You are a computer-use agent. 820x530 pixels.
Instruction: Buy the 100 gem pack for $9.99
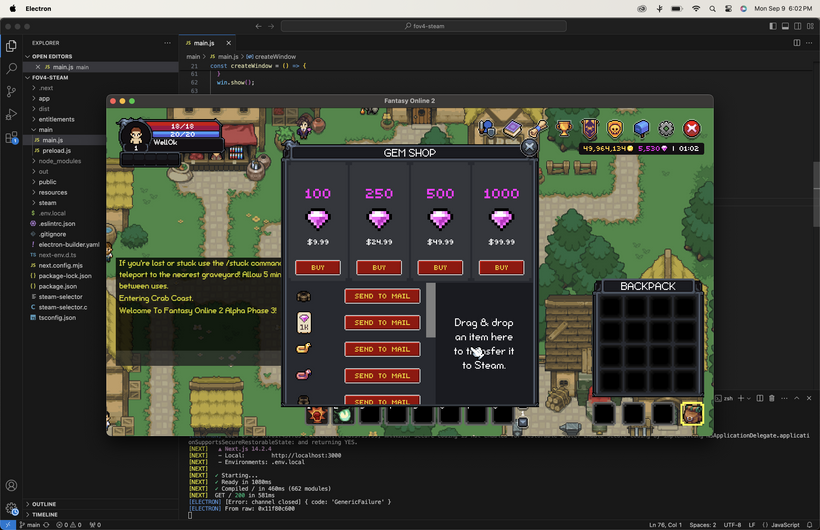click(317, 267)
